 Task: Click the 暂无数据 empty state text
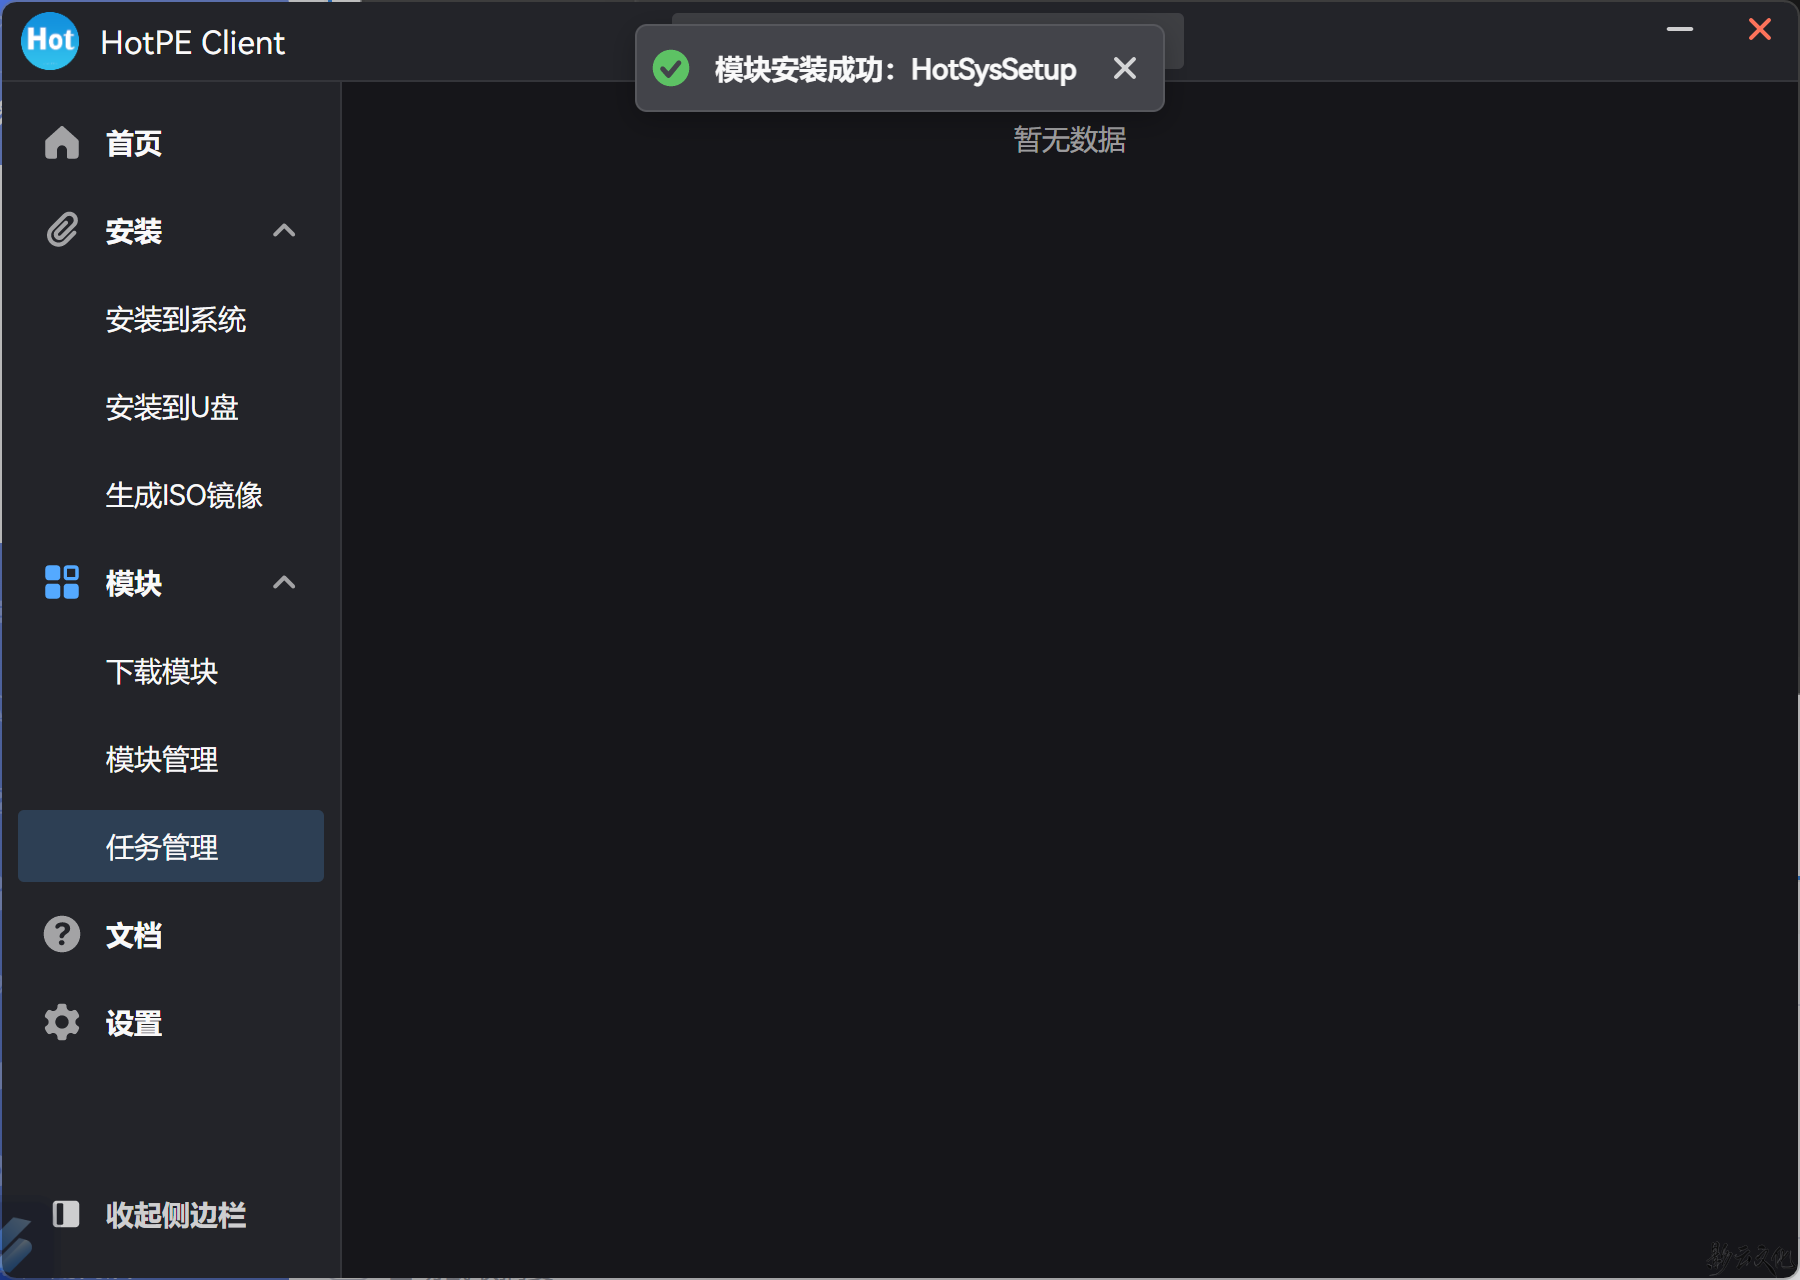coord(1070,139)
